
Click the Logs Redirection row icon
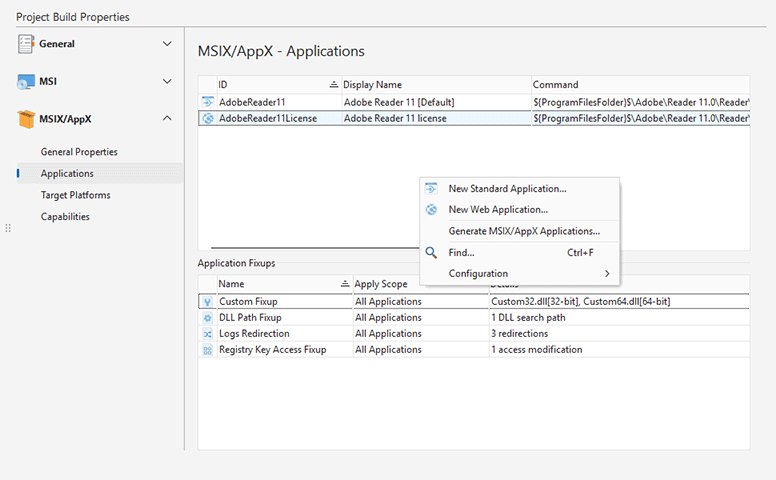tap(208, 334)
